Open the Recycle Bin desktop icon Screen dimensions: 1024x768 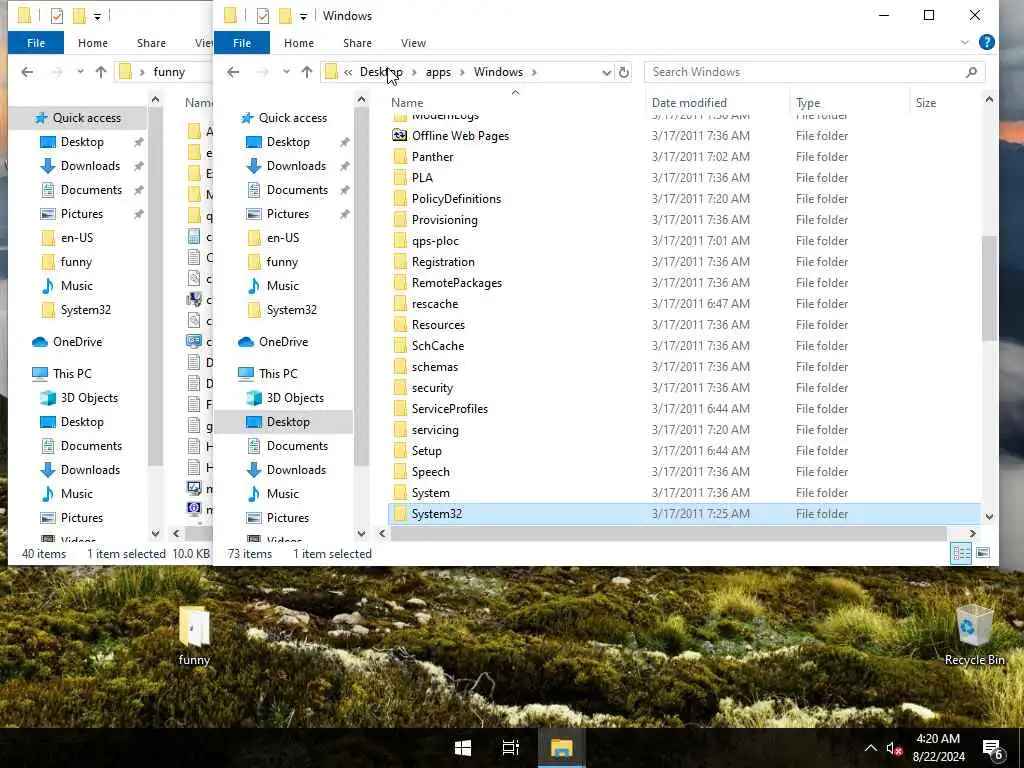[974, 635]
